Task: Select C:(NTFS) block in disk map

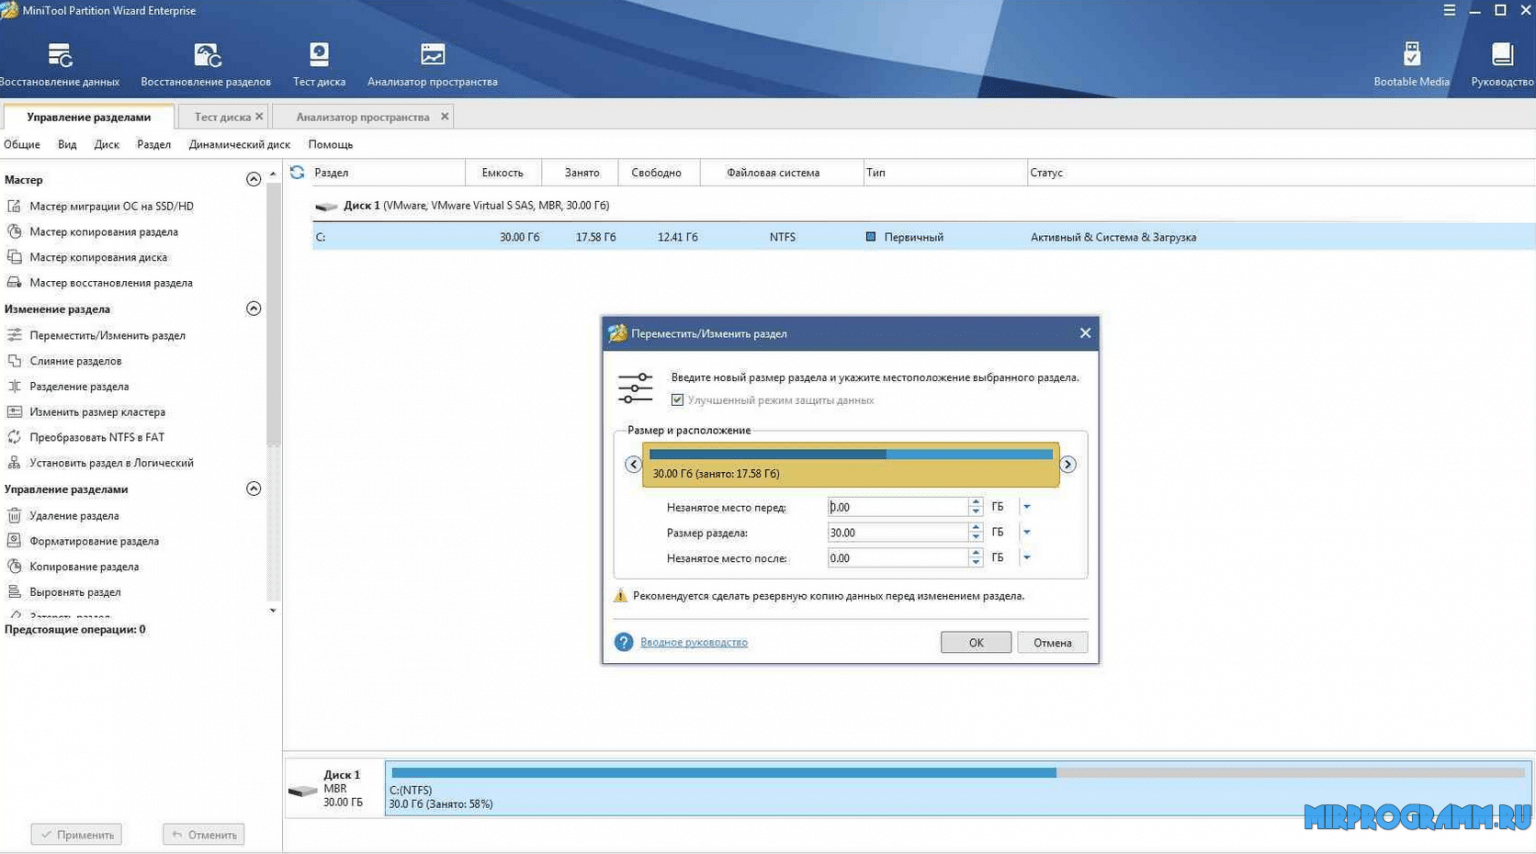Action: tap(957, 789)
